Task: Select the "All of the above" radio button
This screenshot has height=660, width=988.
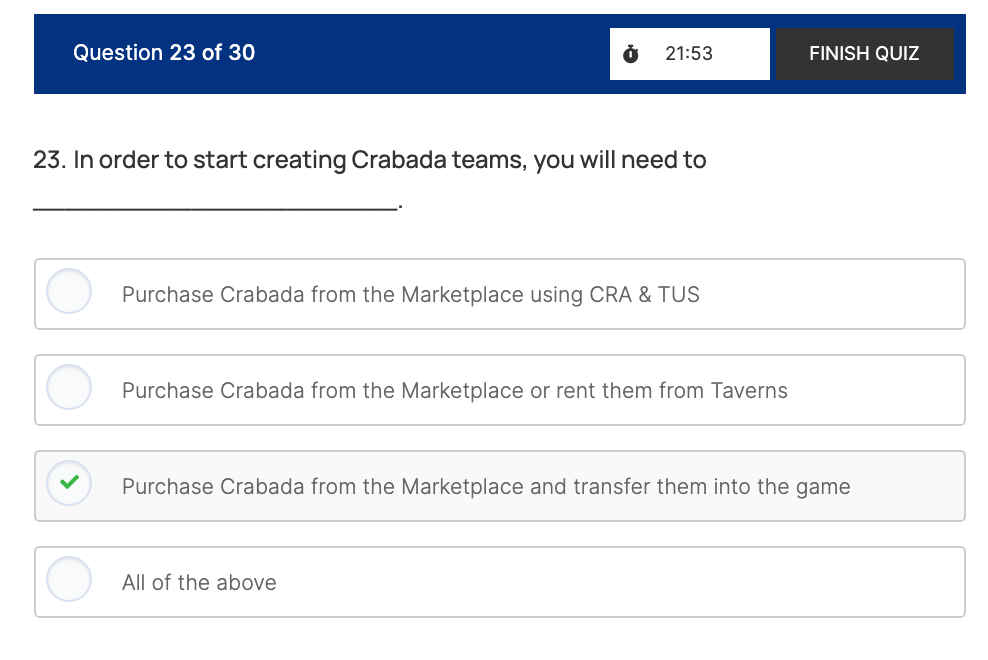Action: [x=69, y=580]
